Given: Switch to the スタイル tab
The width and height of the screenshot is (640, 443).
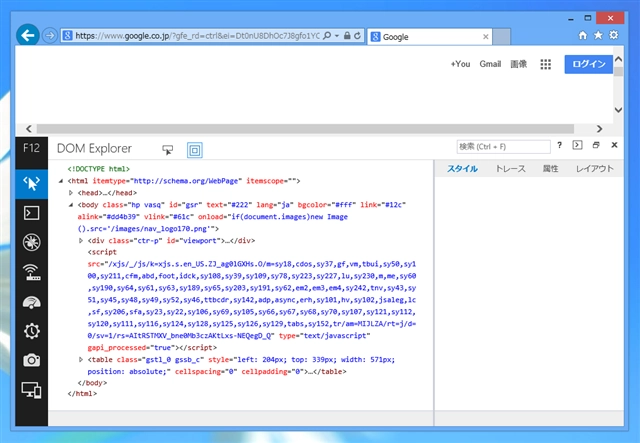Looking at the screenshot, I should (x=462, y=169).
